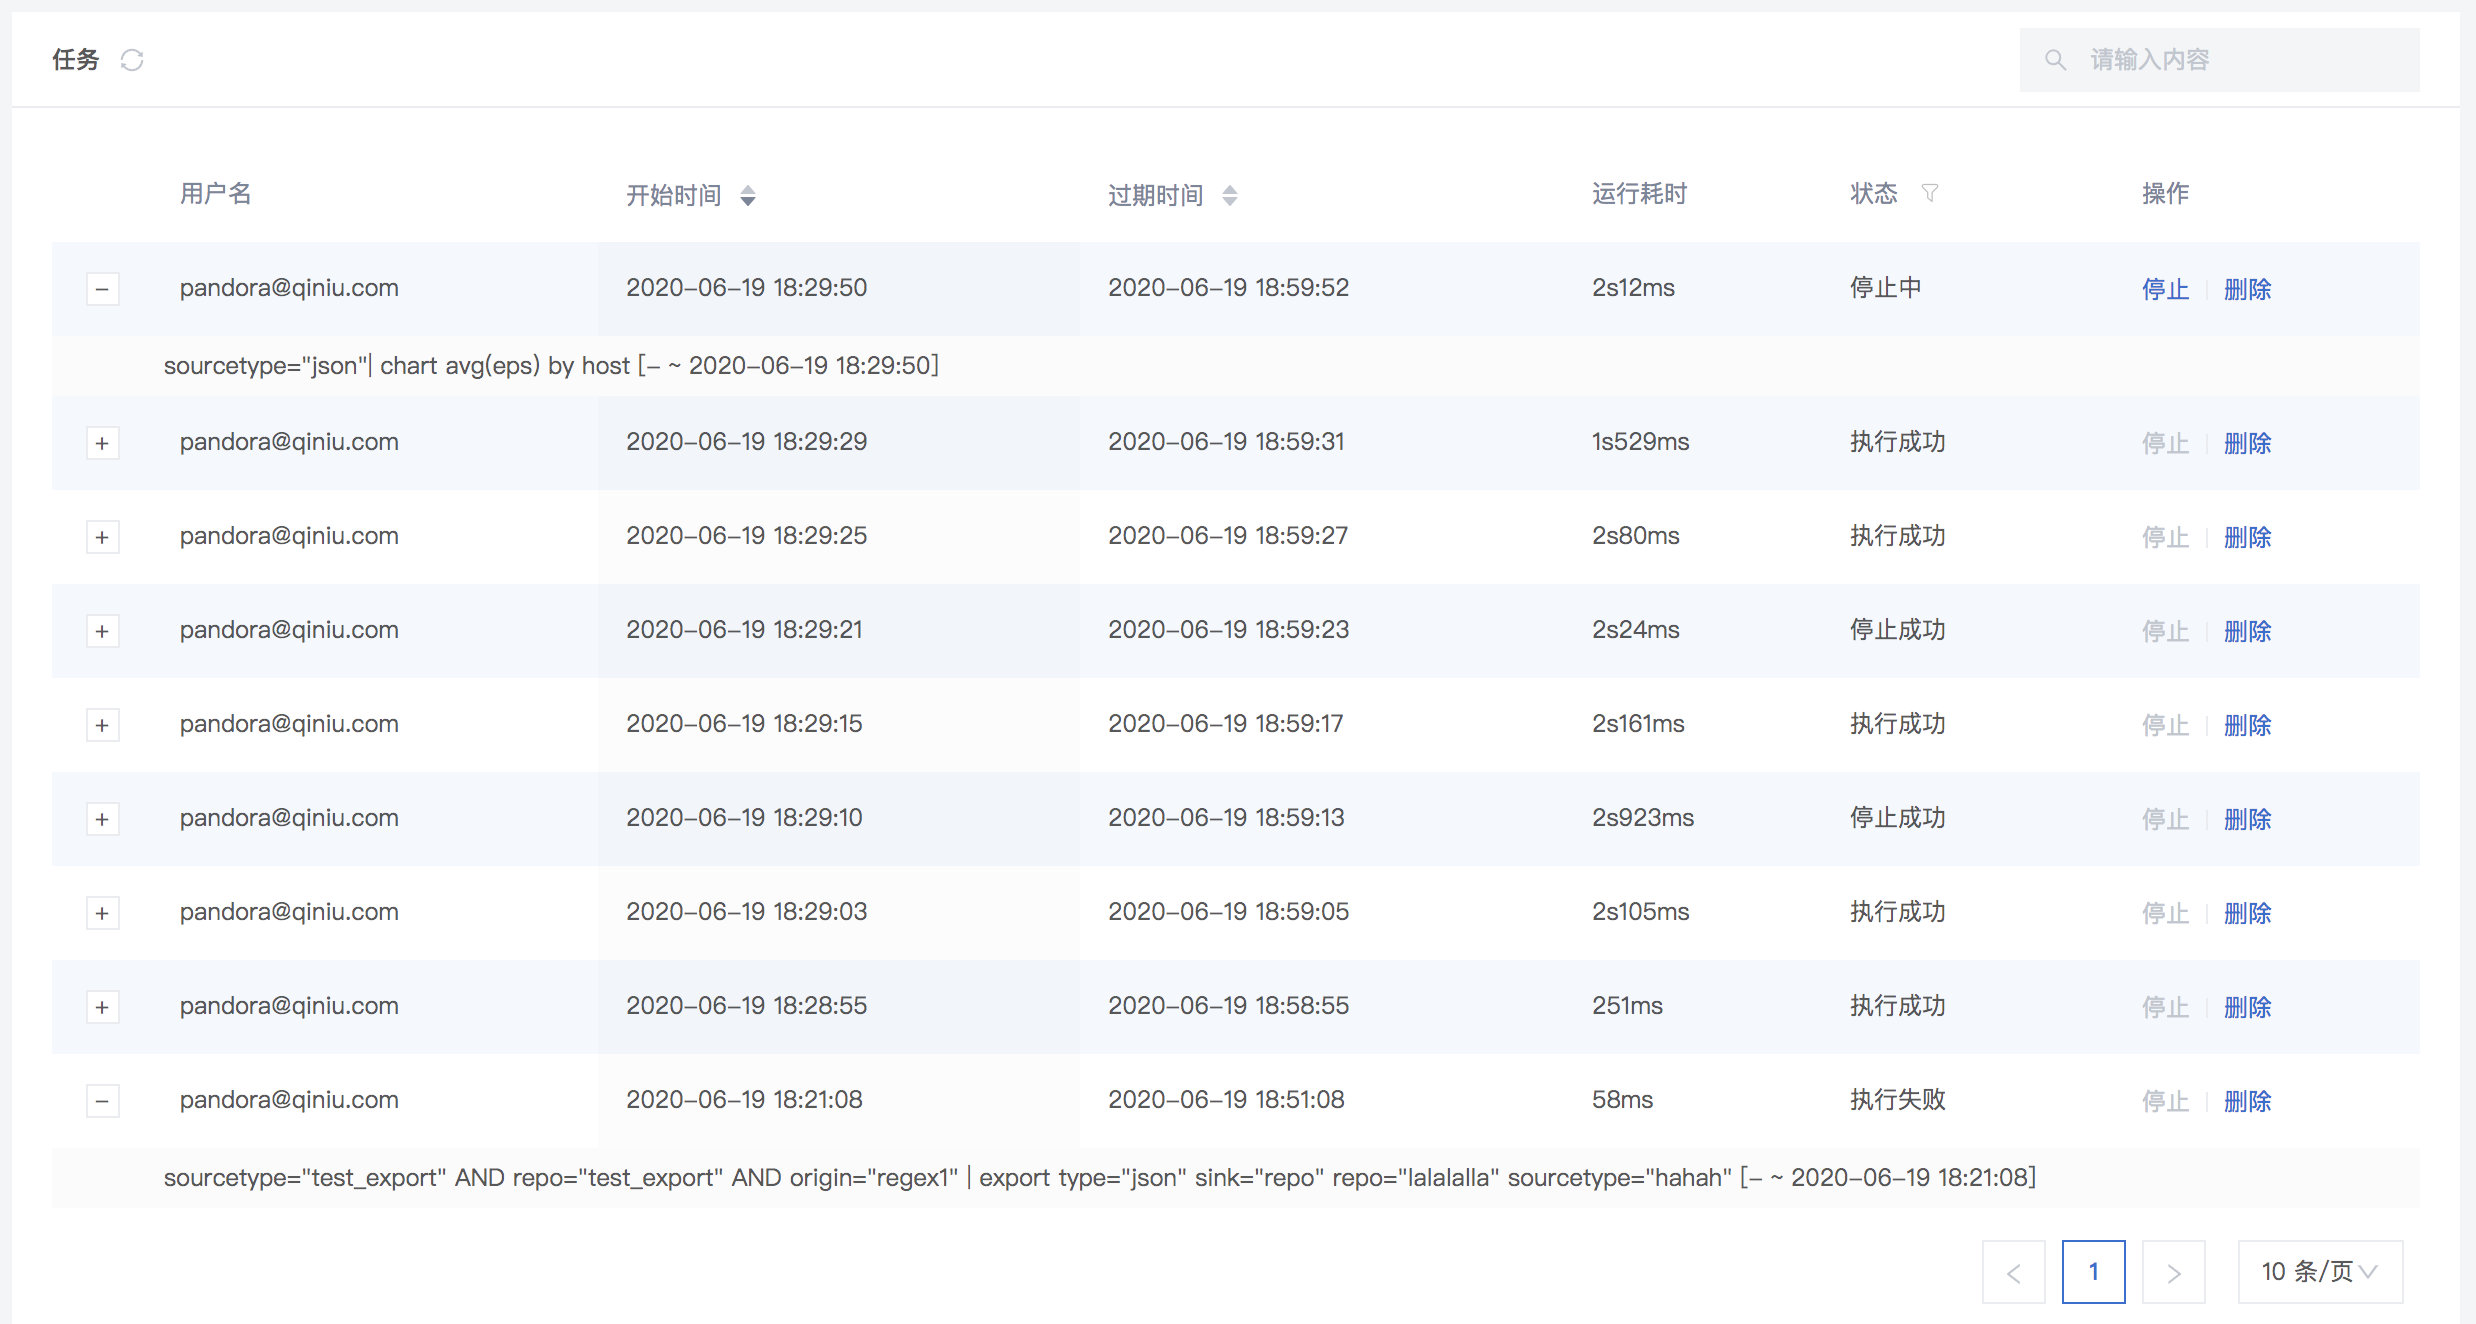Select page 1 in pagination

pyautogui.click(x=2094, y=1272)
